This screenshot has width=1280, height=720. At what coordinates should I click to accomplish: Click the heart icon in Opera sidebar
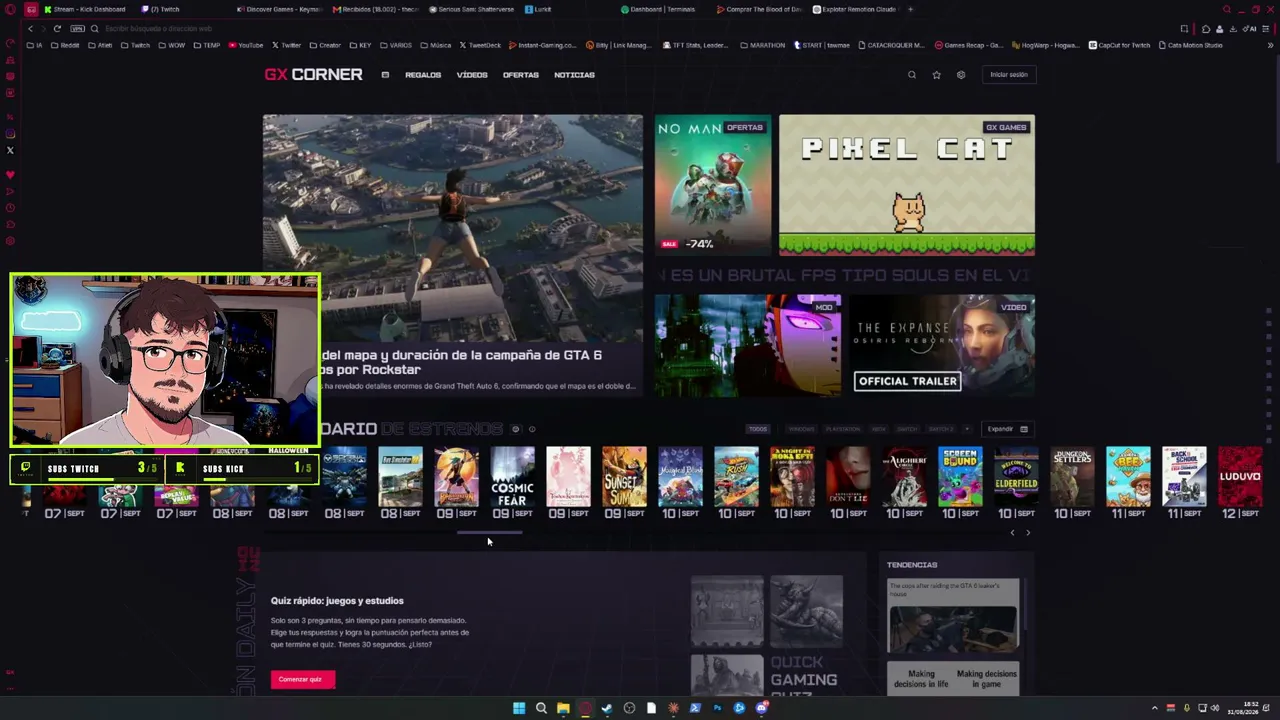point(10,175)
